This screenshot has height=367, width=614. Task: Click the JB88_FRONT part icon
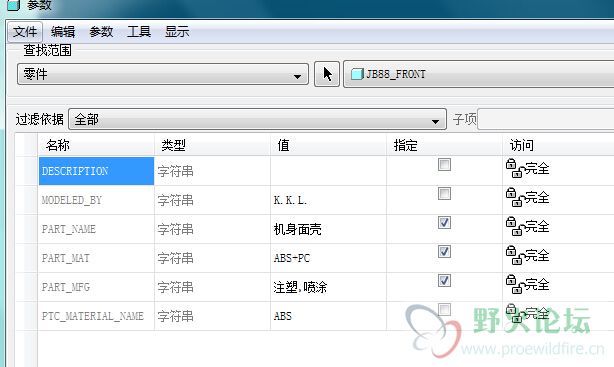pos(357,74)
